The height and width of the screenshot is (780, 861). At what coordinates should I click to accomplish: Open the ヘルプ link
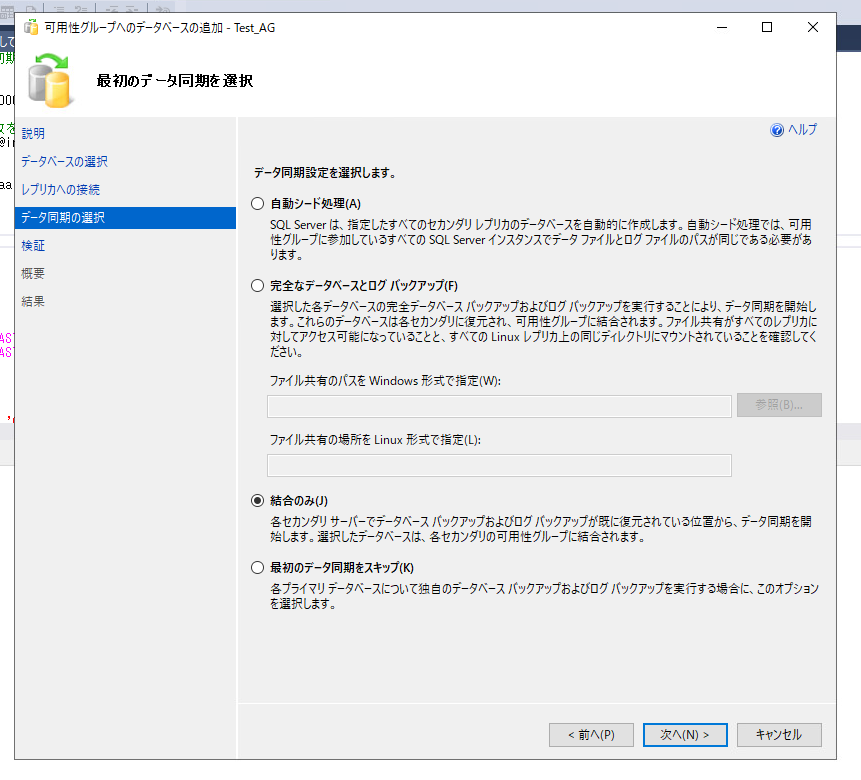click(x=802, y=130)
